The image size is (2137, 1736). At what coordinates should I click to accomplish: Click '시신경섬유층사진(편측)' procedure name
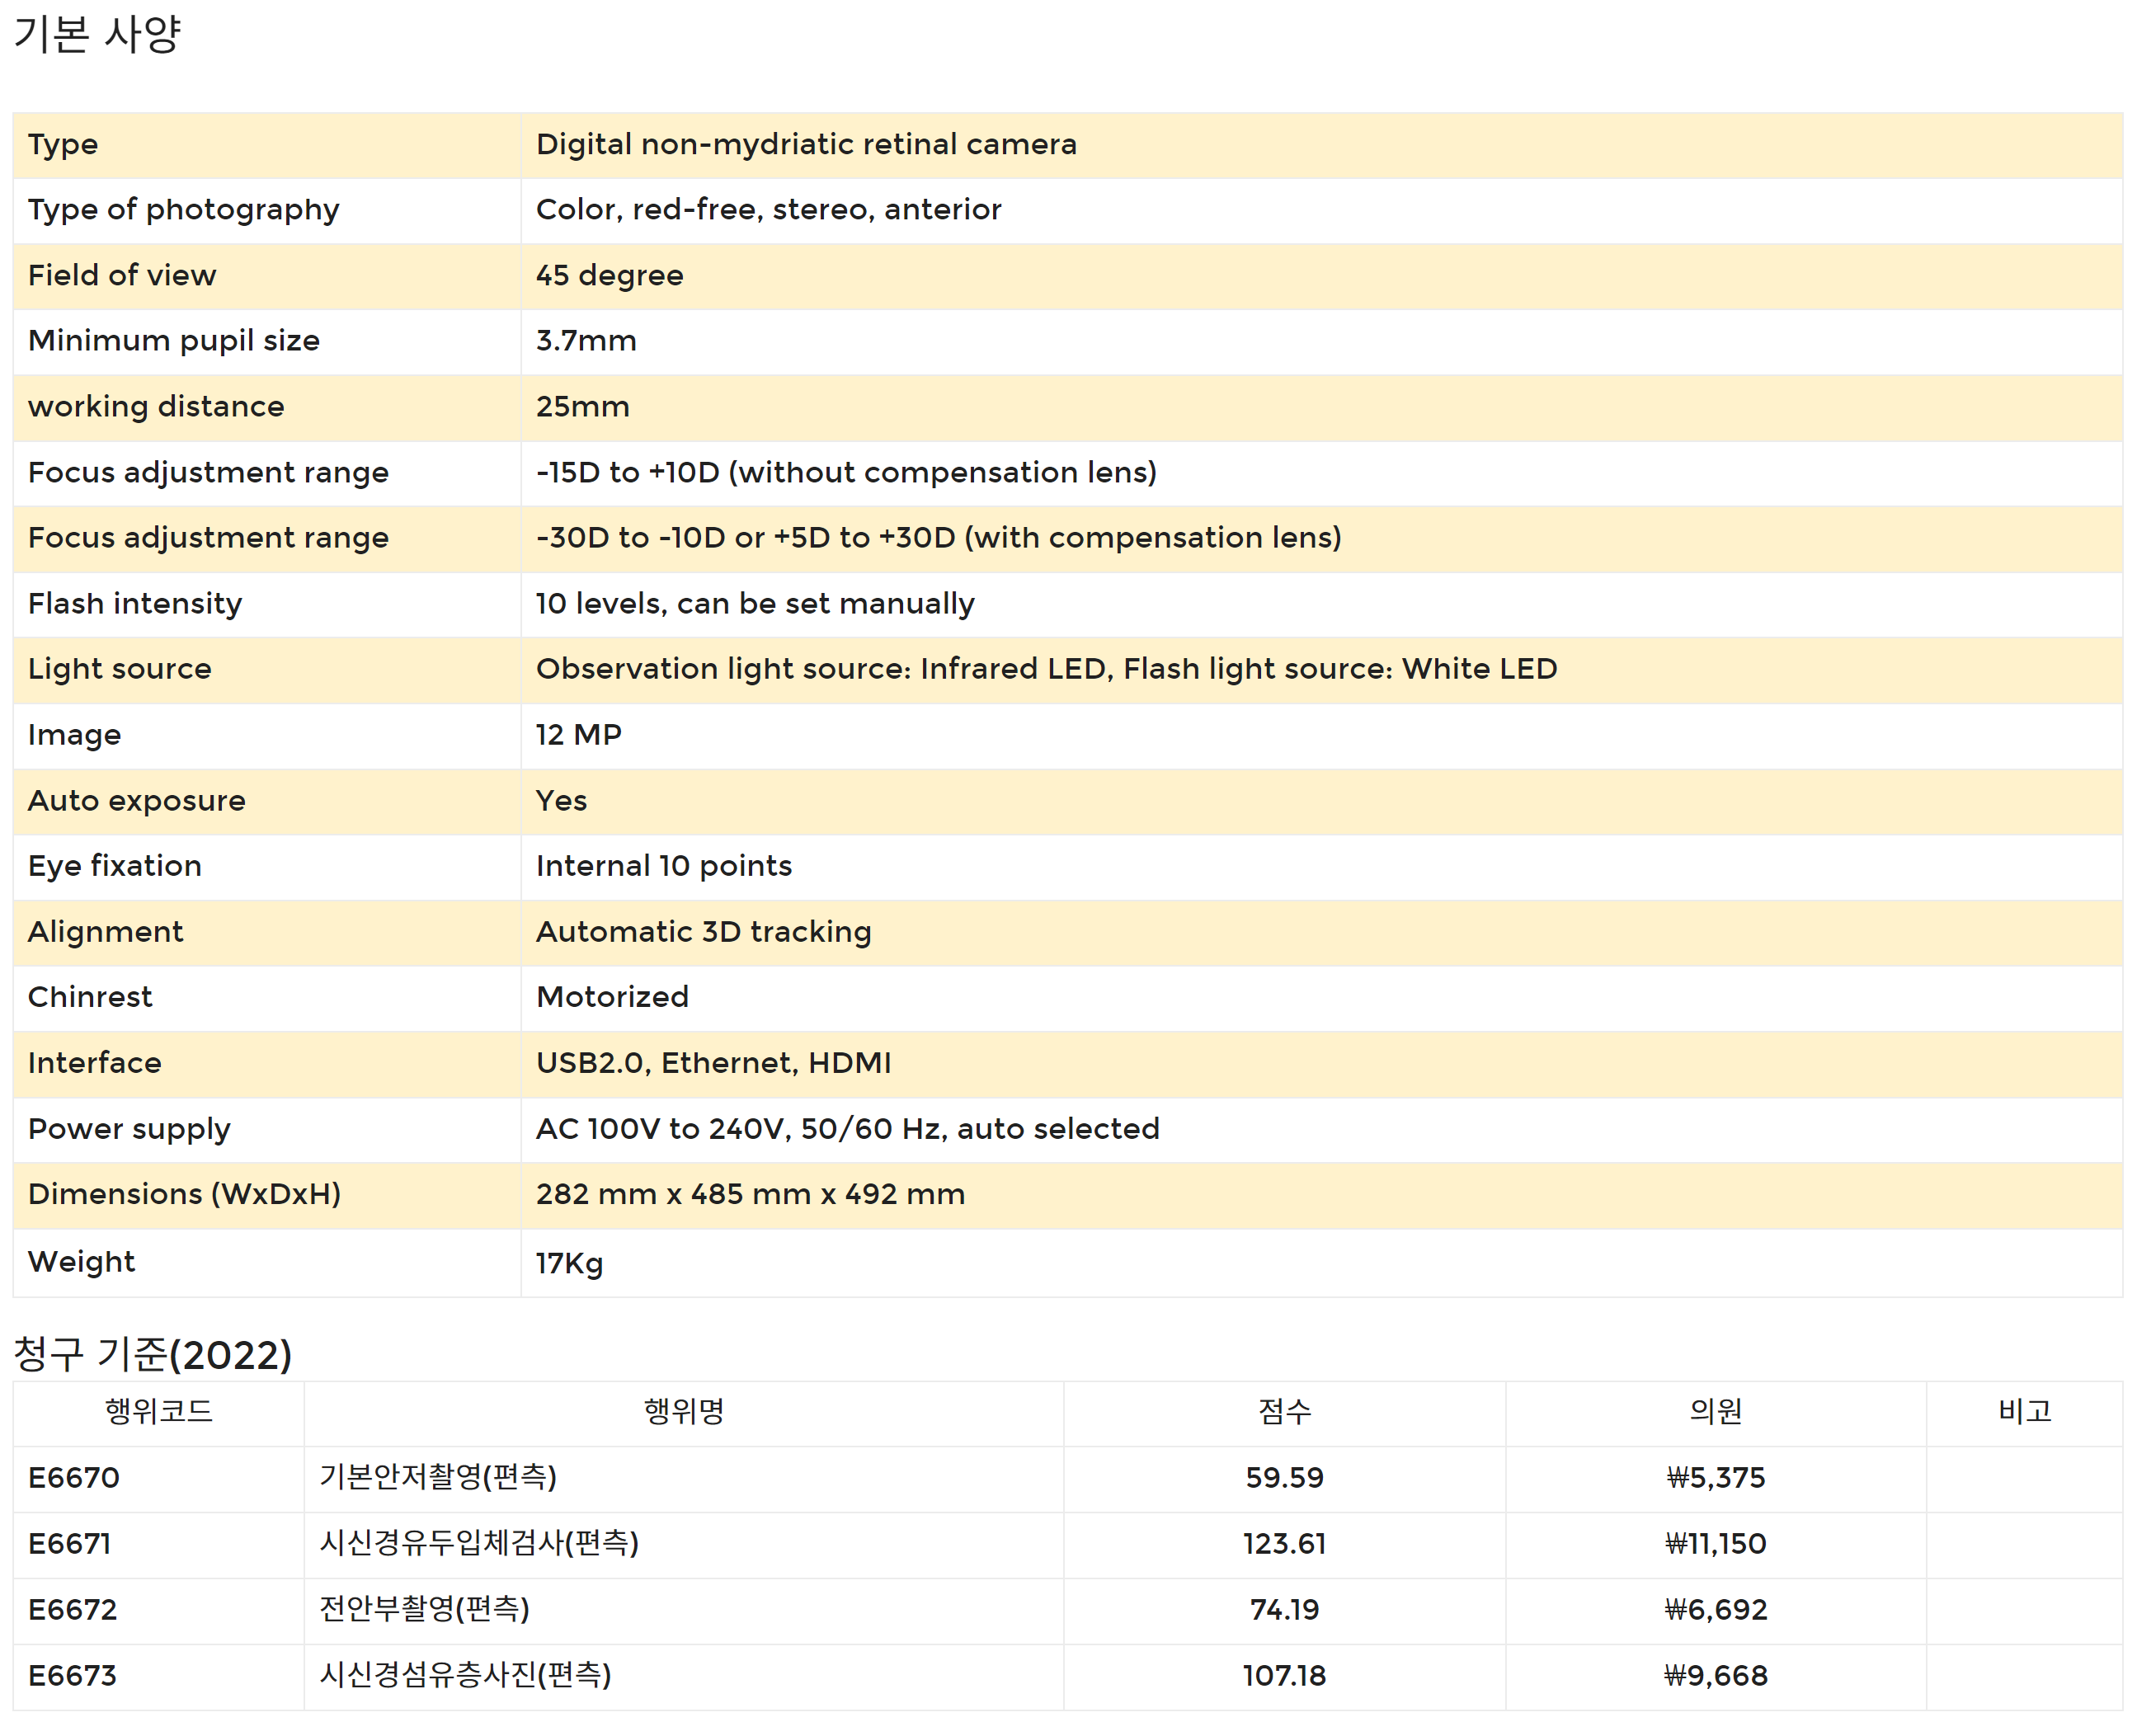(465, 1675)
